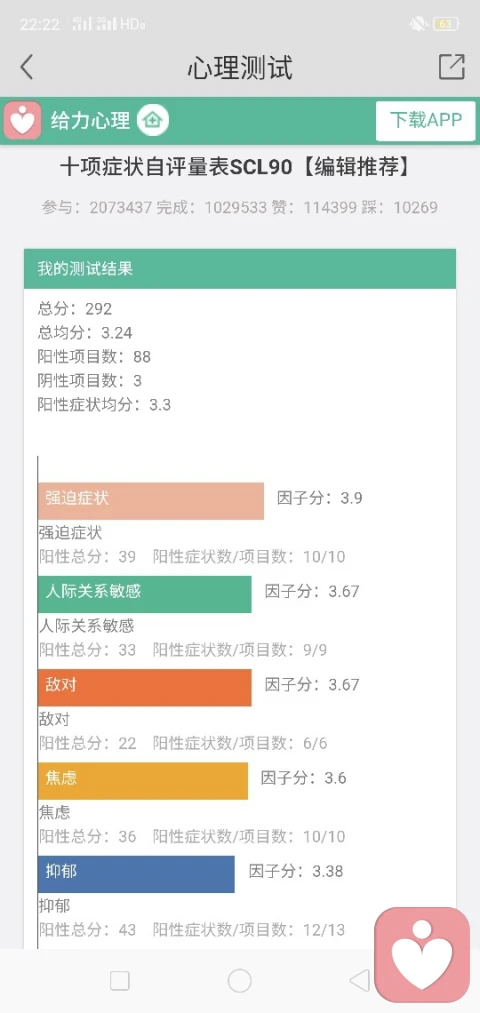The height and width of the screenshot is (1013, 480).
Task: Tap the SCL90 quiz title text
Action: pos(235,168)
